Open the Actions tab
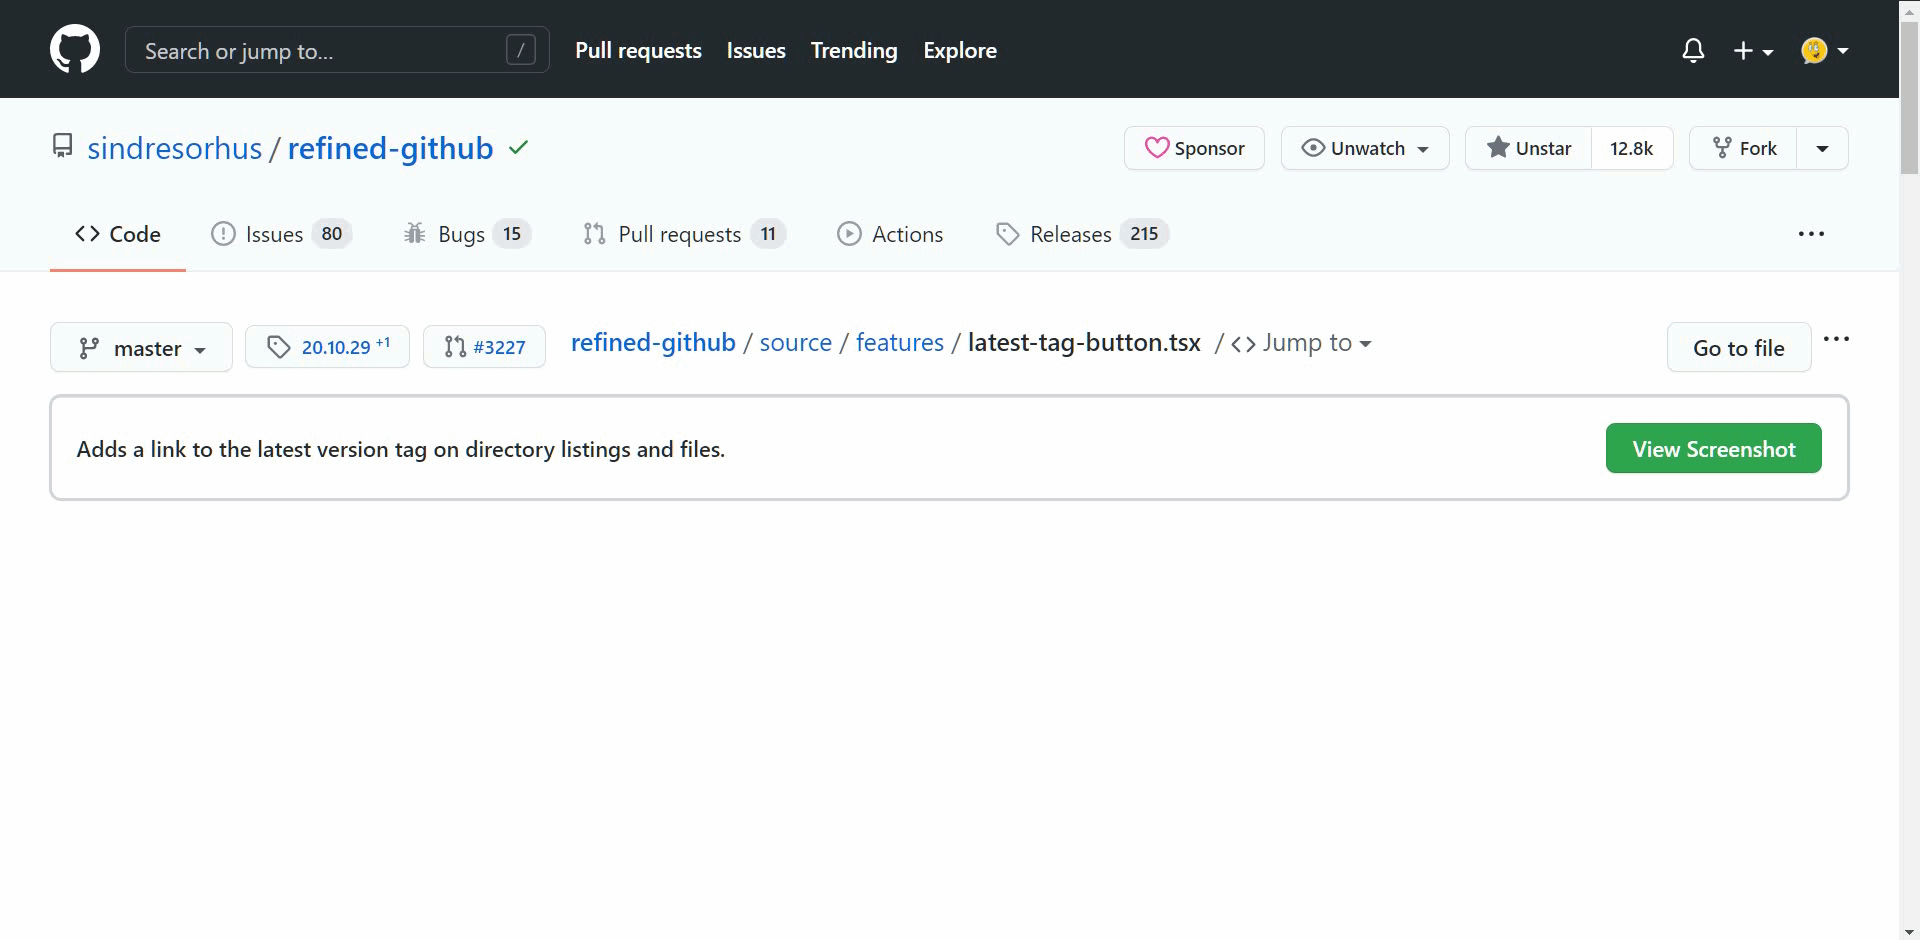Viewport: 1920px width, 940px height. [x=890, y=234]
